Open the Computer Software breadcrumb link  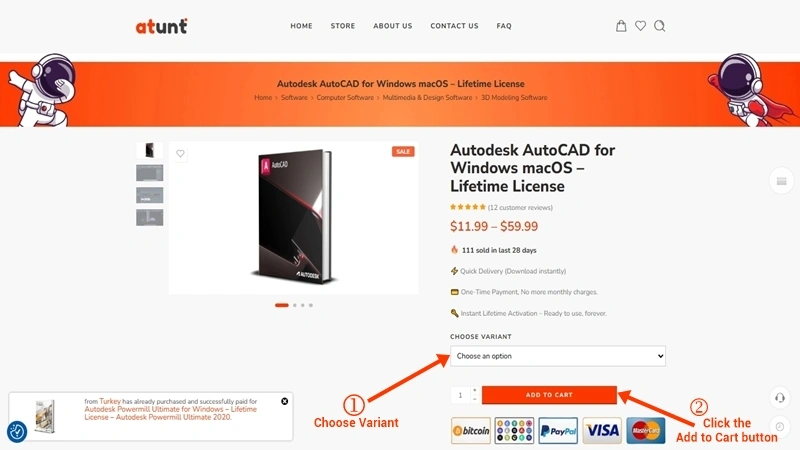tap(345, 97)
